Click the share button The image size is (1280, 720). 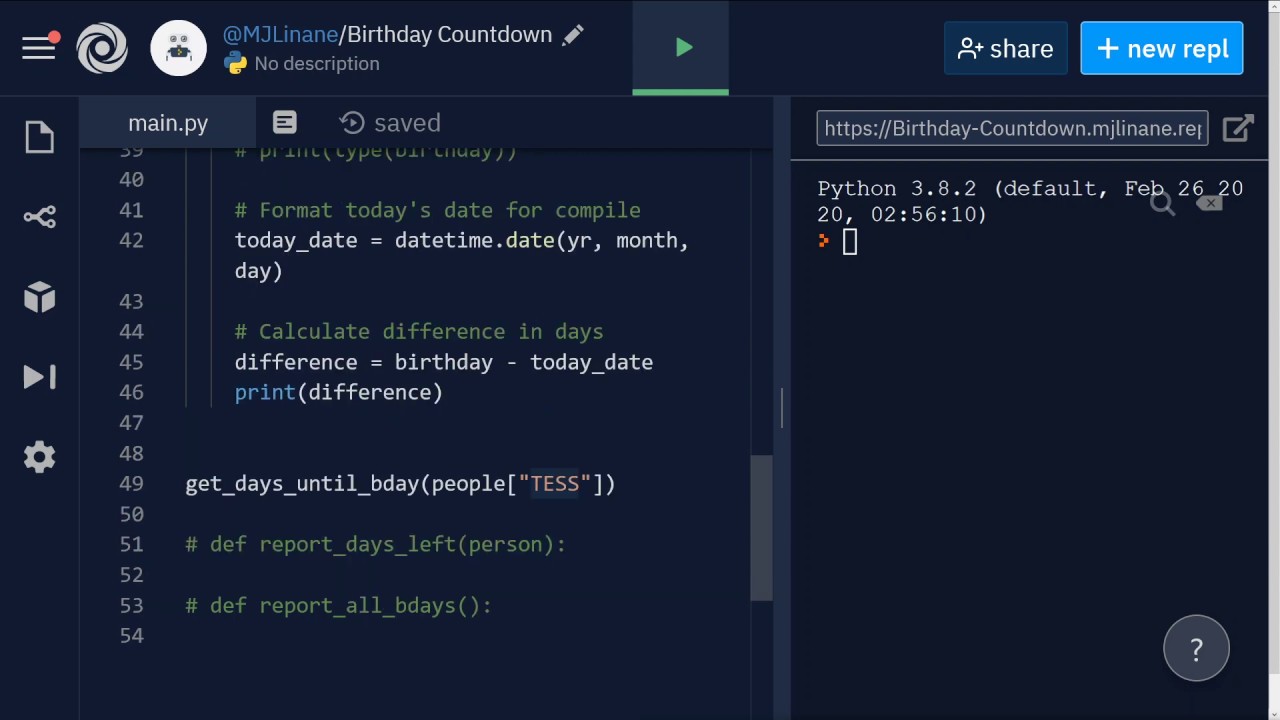point(1005,48)
